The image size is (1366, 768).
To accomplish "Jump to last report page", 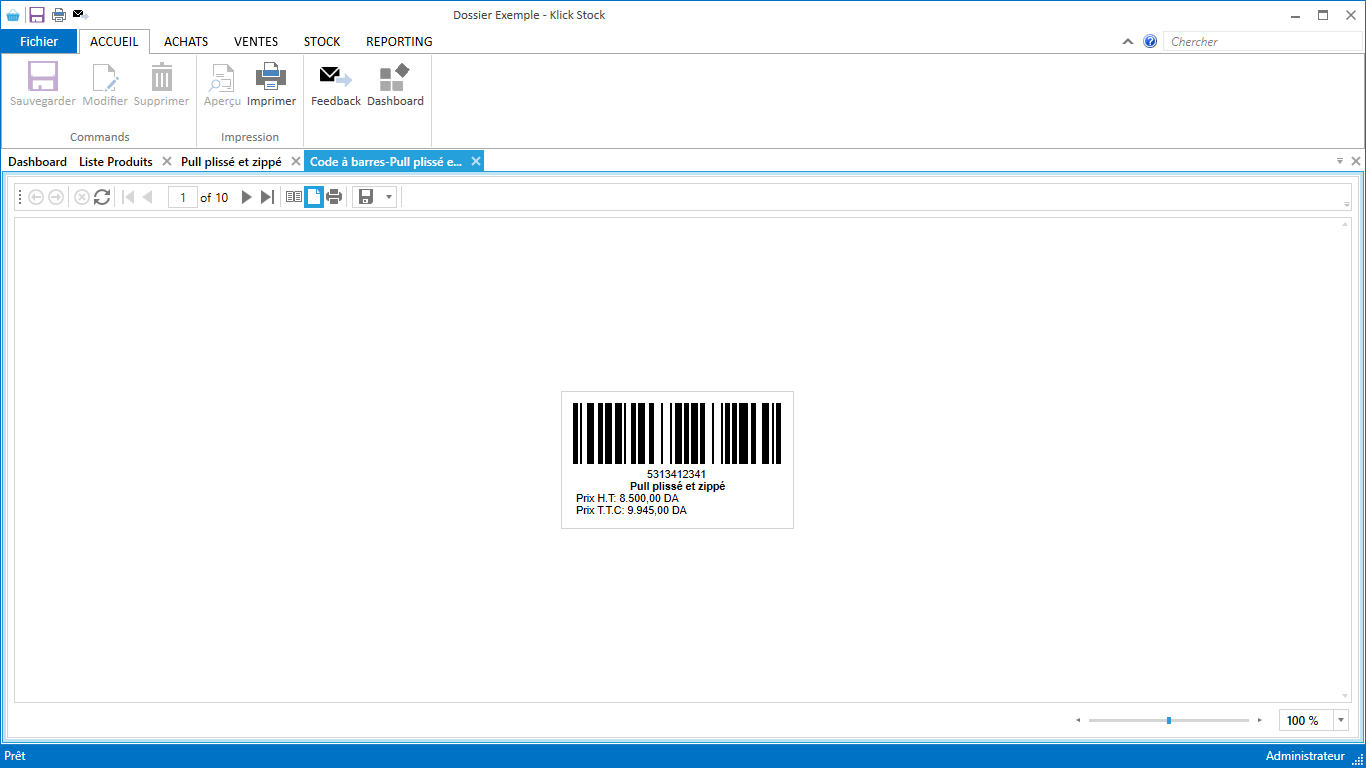I will pyautogui.click(x=267, y=197).
